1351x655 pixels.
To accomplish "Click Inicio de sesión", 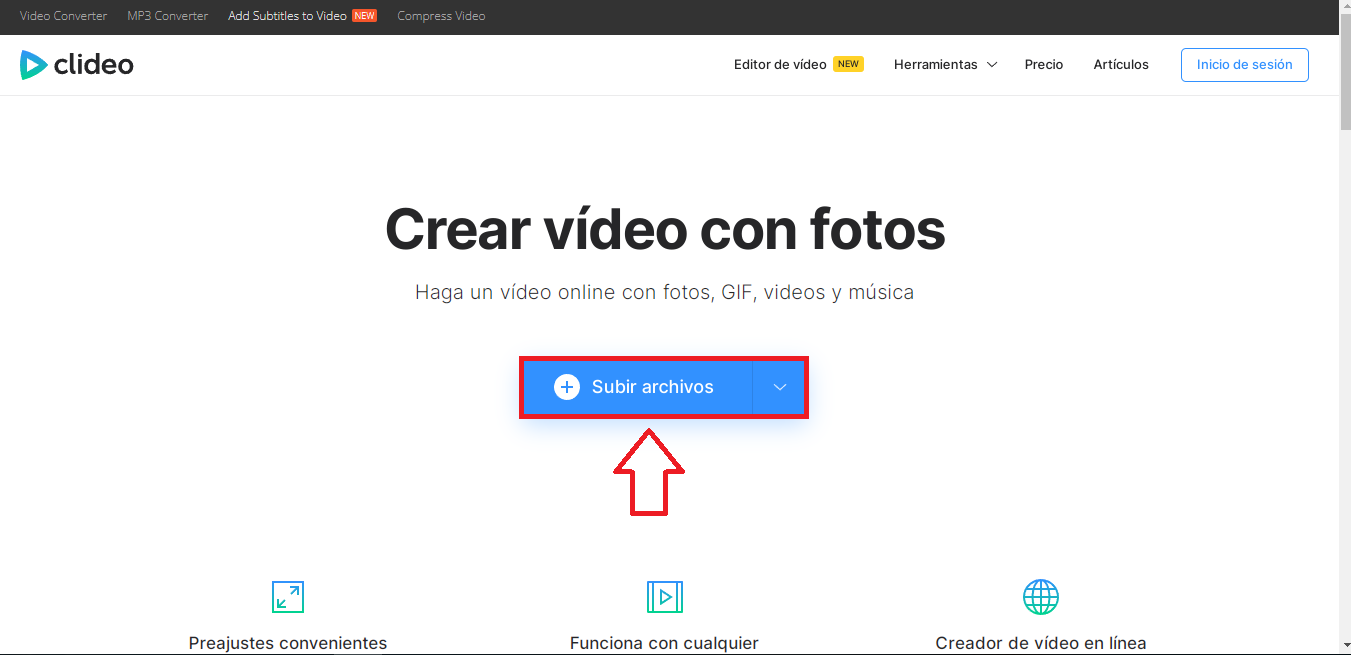I will tap(1244, 64).
